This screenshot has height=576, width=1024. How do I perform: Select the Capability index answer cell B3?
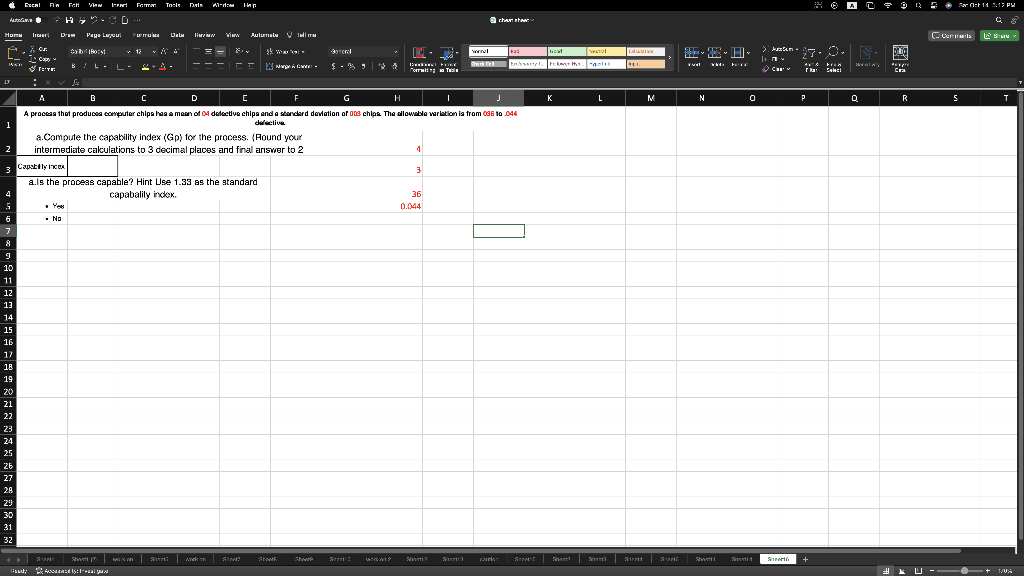click(92, 167)
